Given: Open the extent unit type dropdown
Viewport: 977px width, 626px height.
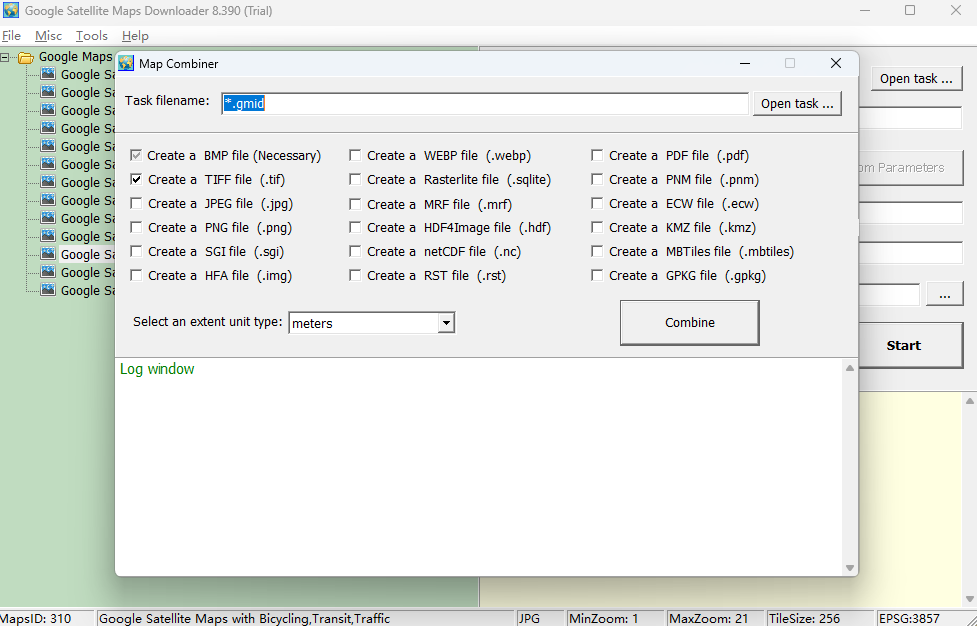Looking at the screenshot, I should [447, 322].
